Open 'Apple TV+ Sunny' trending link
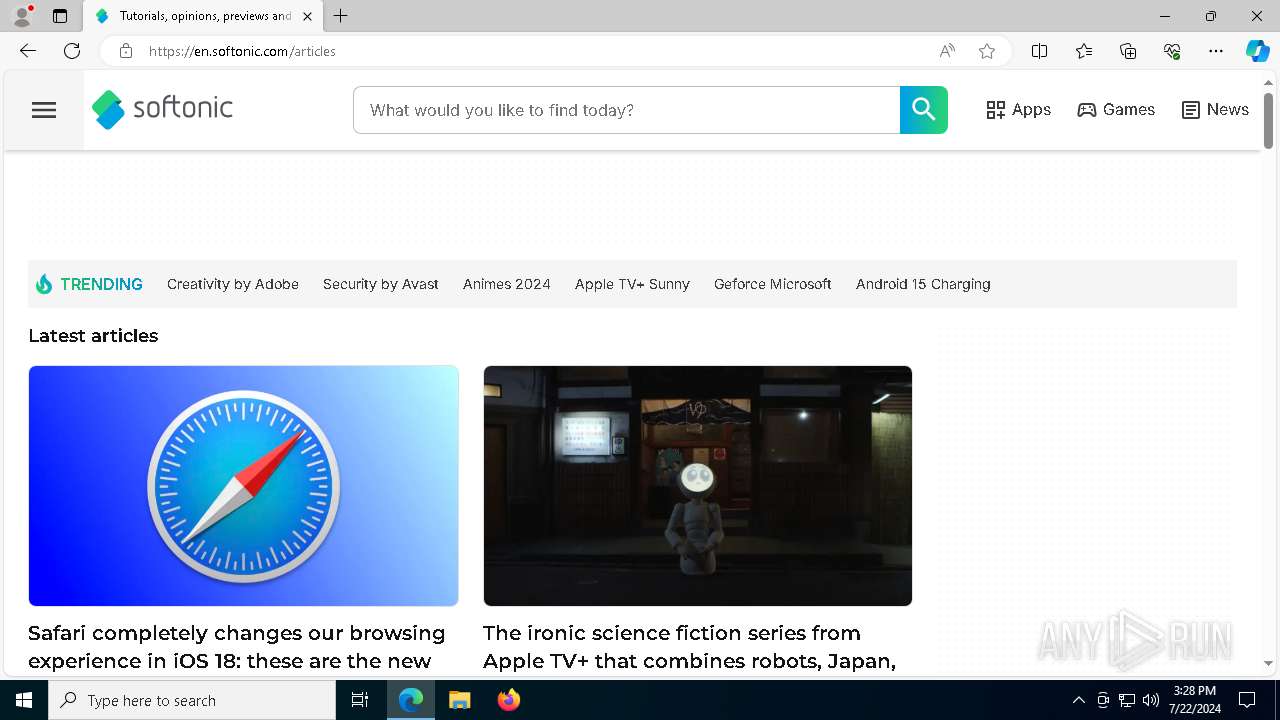Viewport: 1280px width, 720px height. point(632,284)
